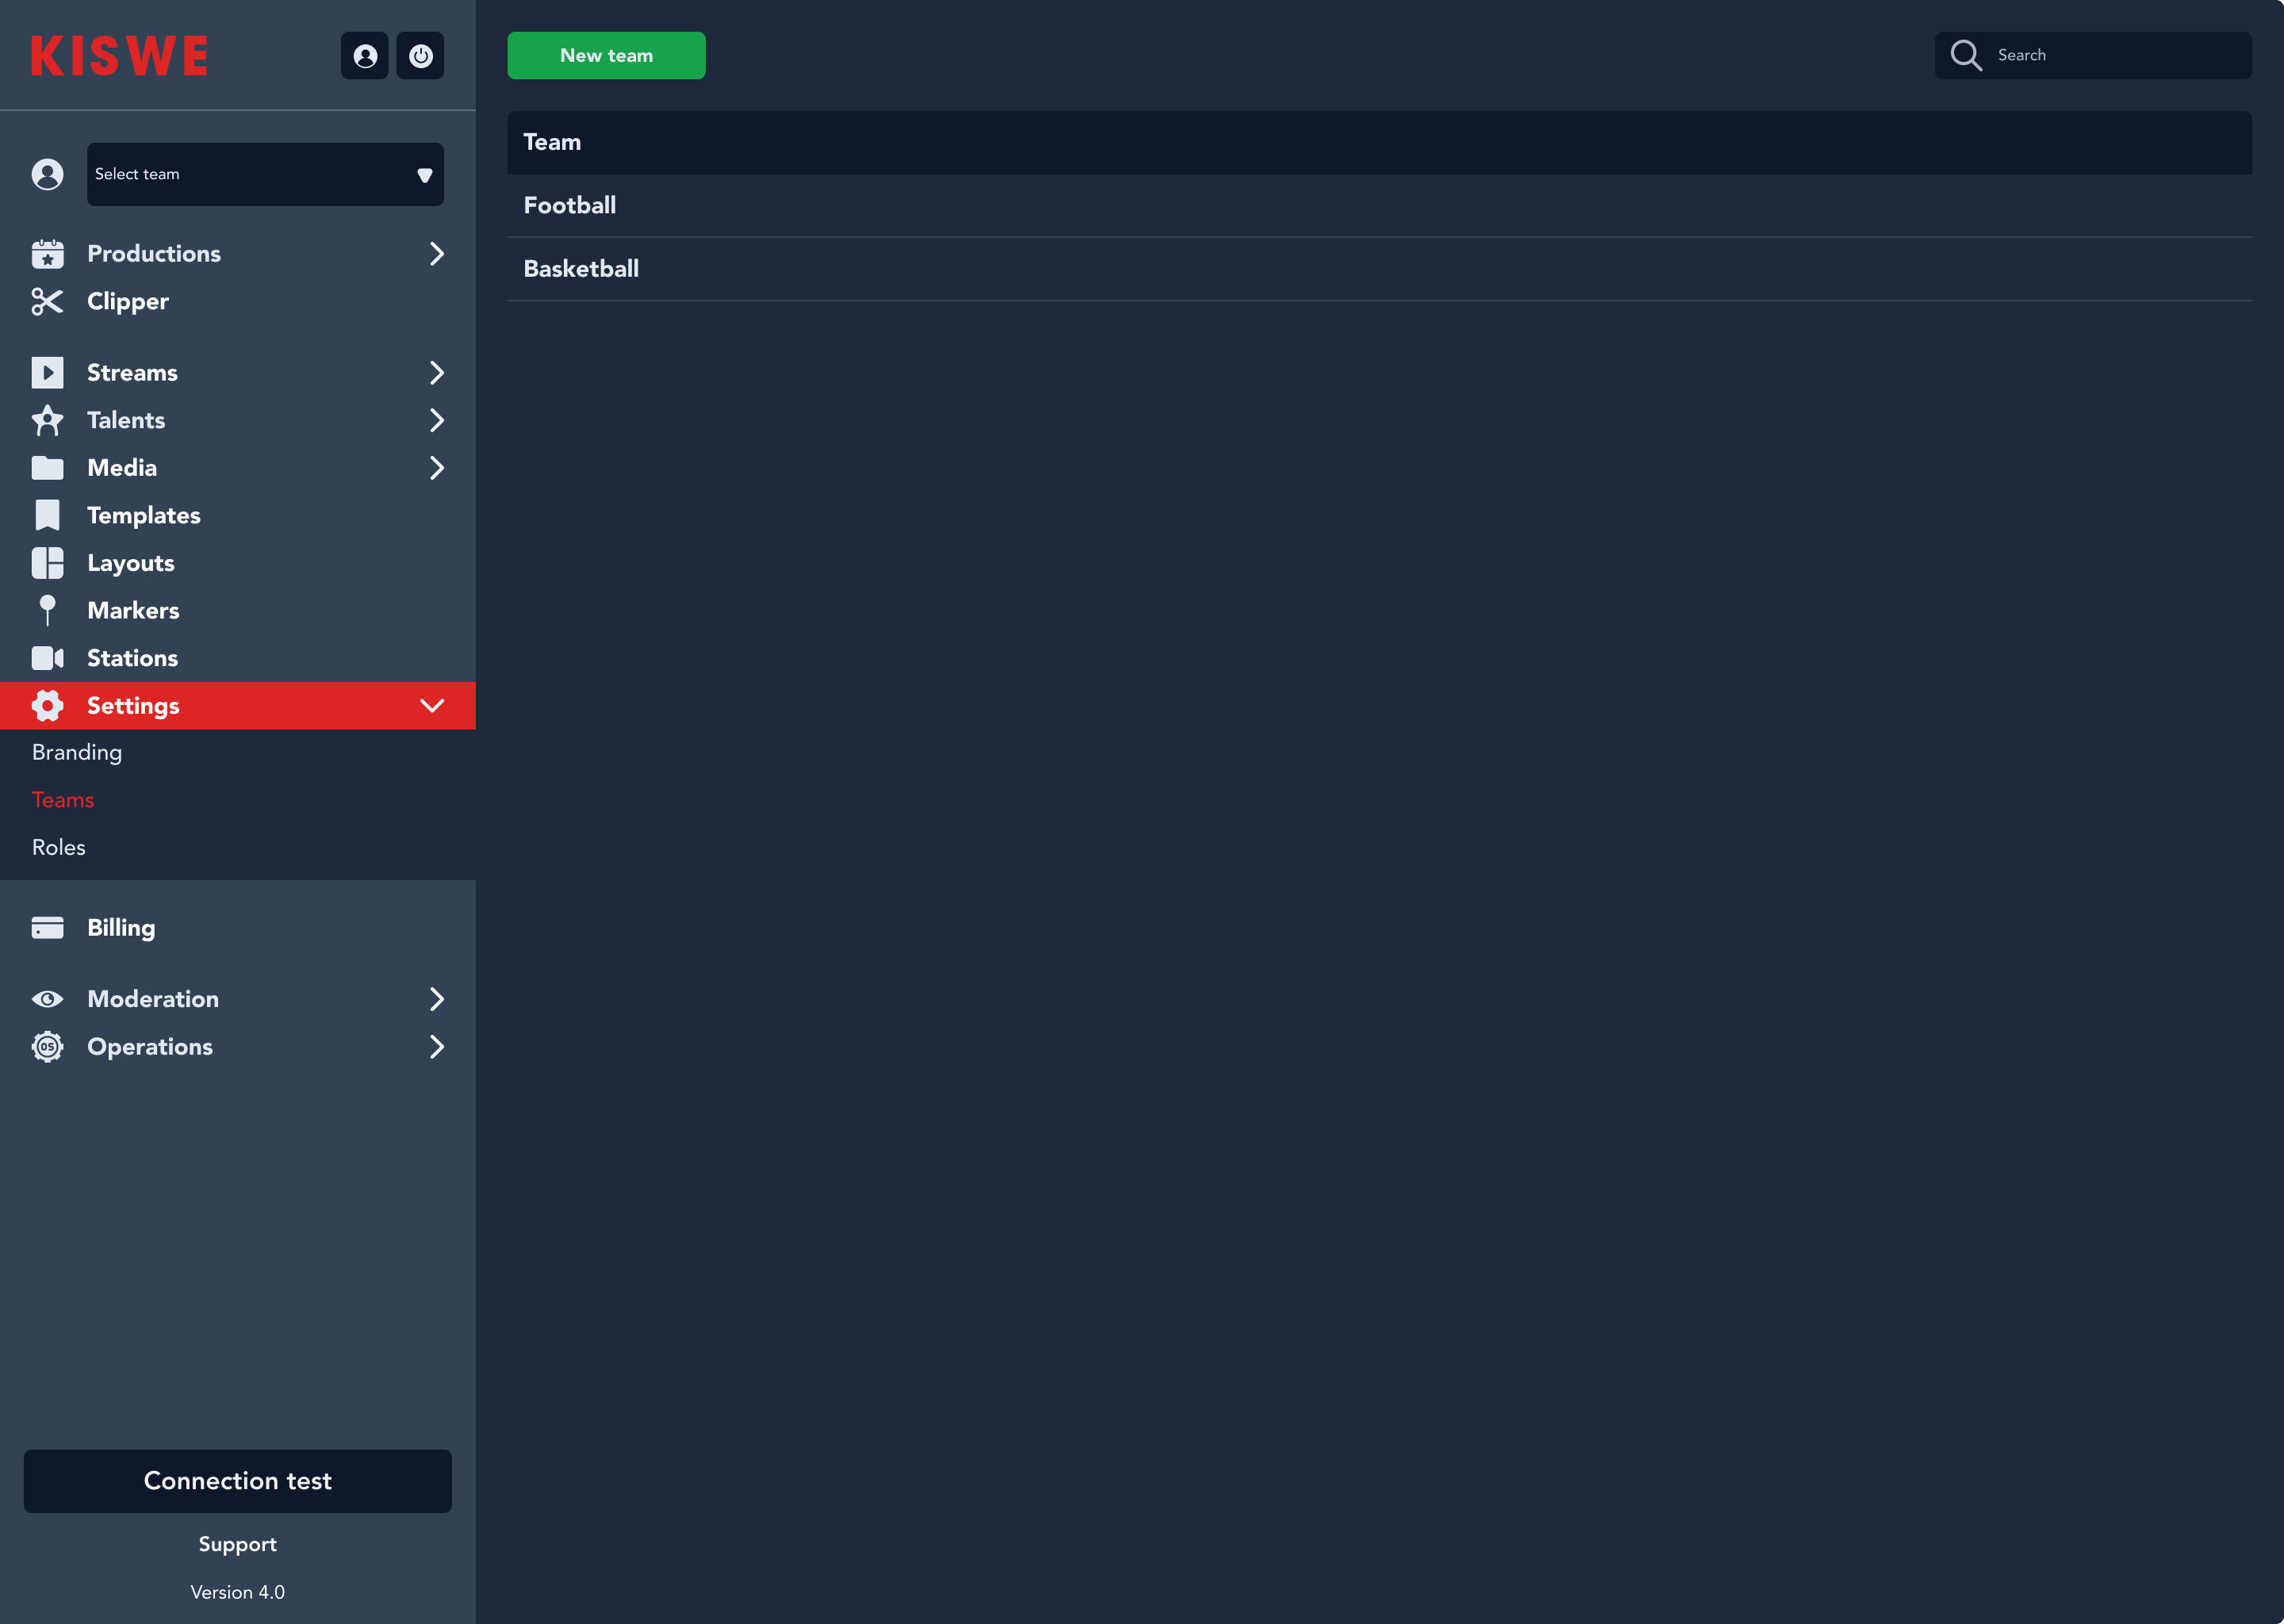This screenshot has width=2284, height=1624.
Task: Go to the Markers section
Action: [133, 611]
